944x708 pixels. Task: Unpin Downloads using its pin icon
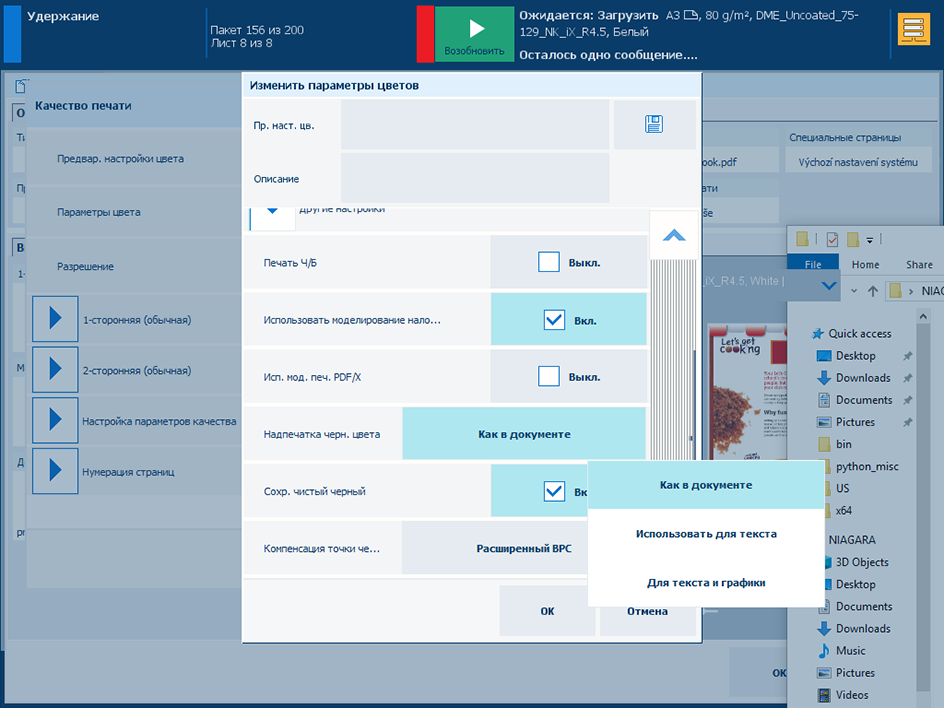[907, 378]
